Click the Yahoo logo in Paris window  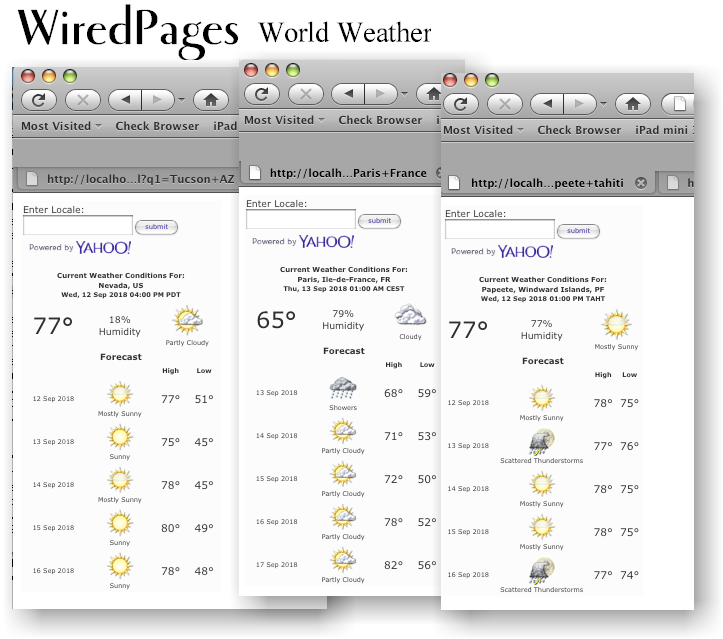(x=326, y=242)
